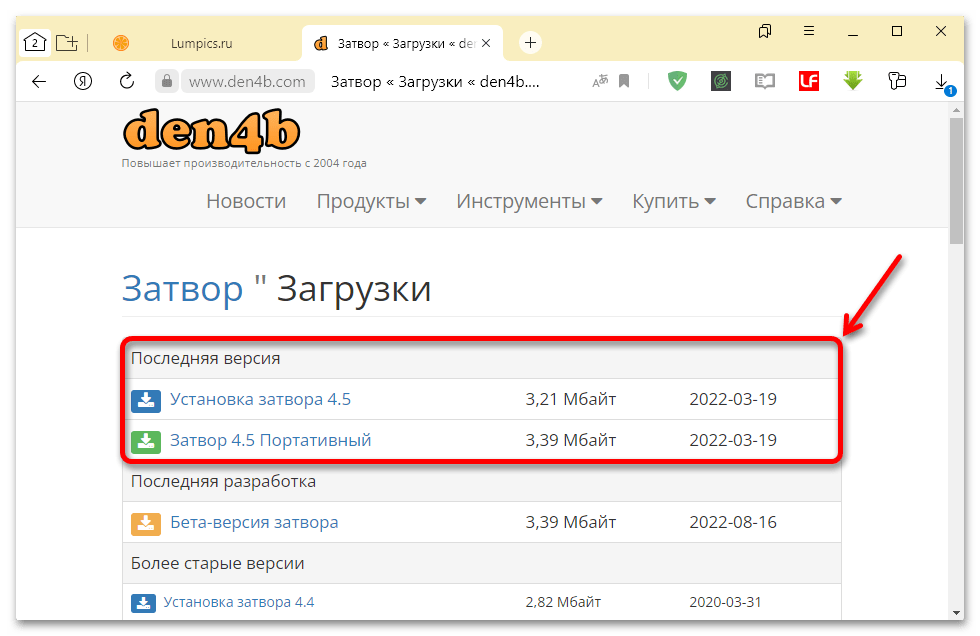The width and height of the screenshot is (980, 636).
Task: Expand the Справка dropdown menu
Action: 794,201
